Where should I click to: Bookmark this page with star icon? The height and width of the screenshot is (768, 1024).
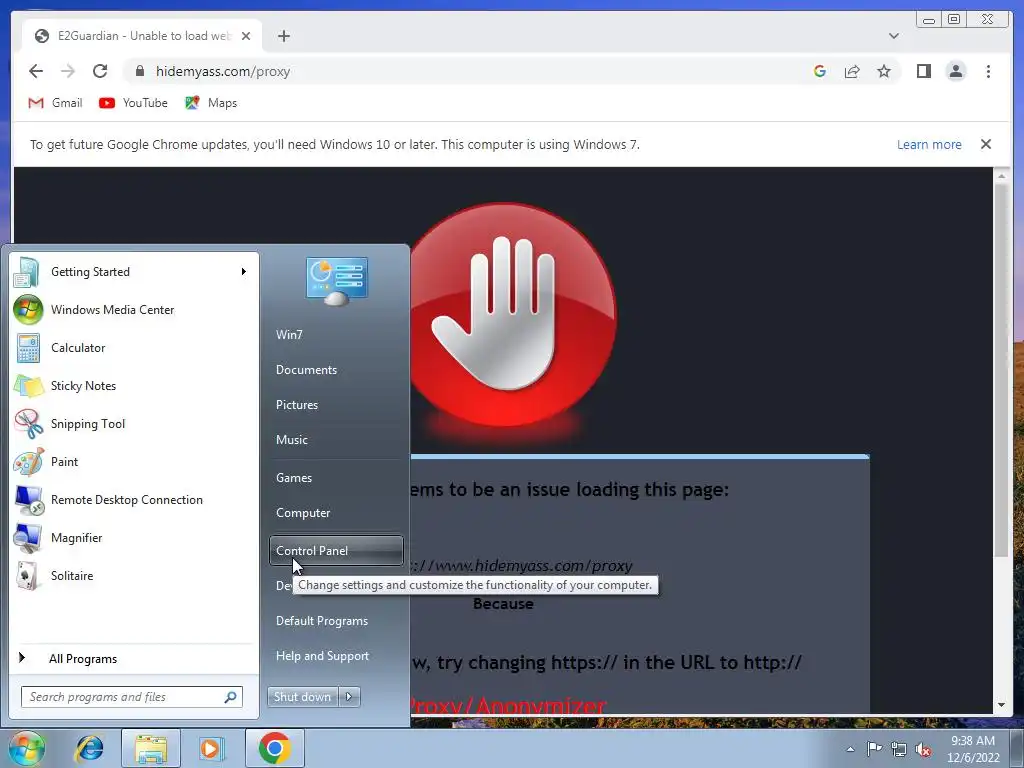(884, 71)
